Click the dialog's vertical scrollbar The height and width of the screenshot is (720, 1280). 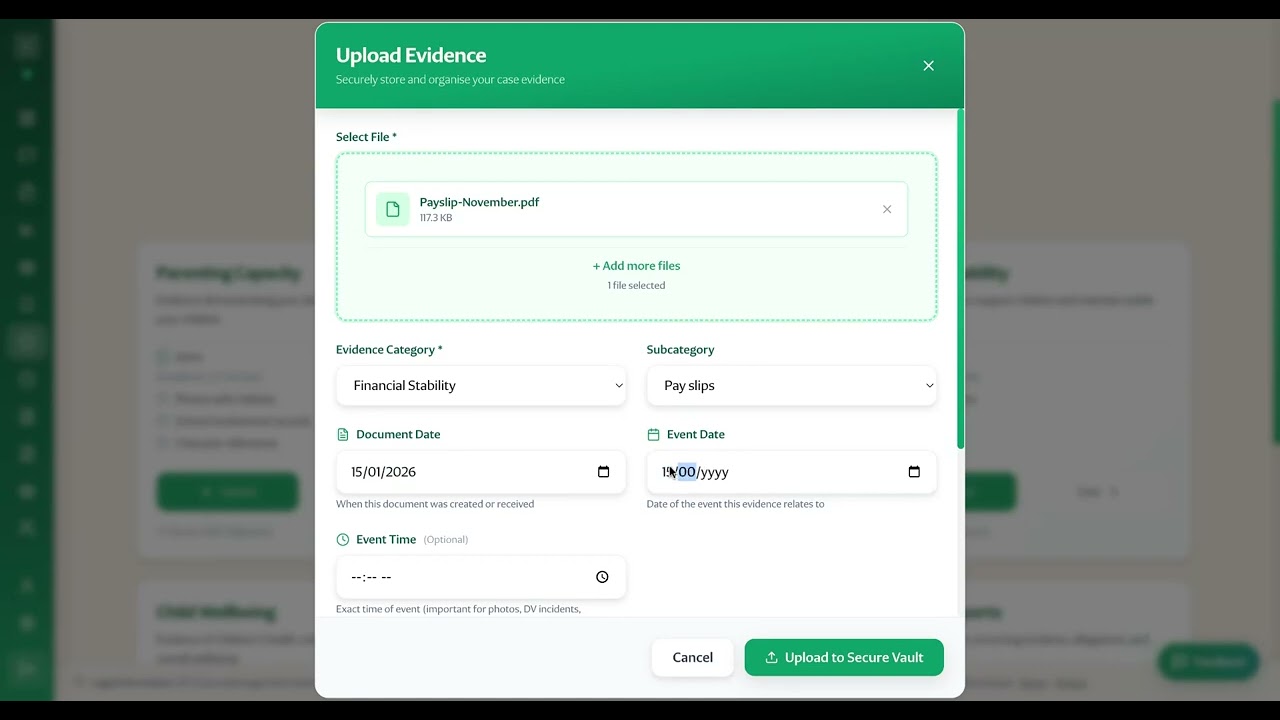click(960, 280)
